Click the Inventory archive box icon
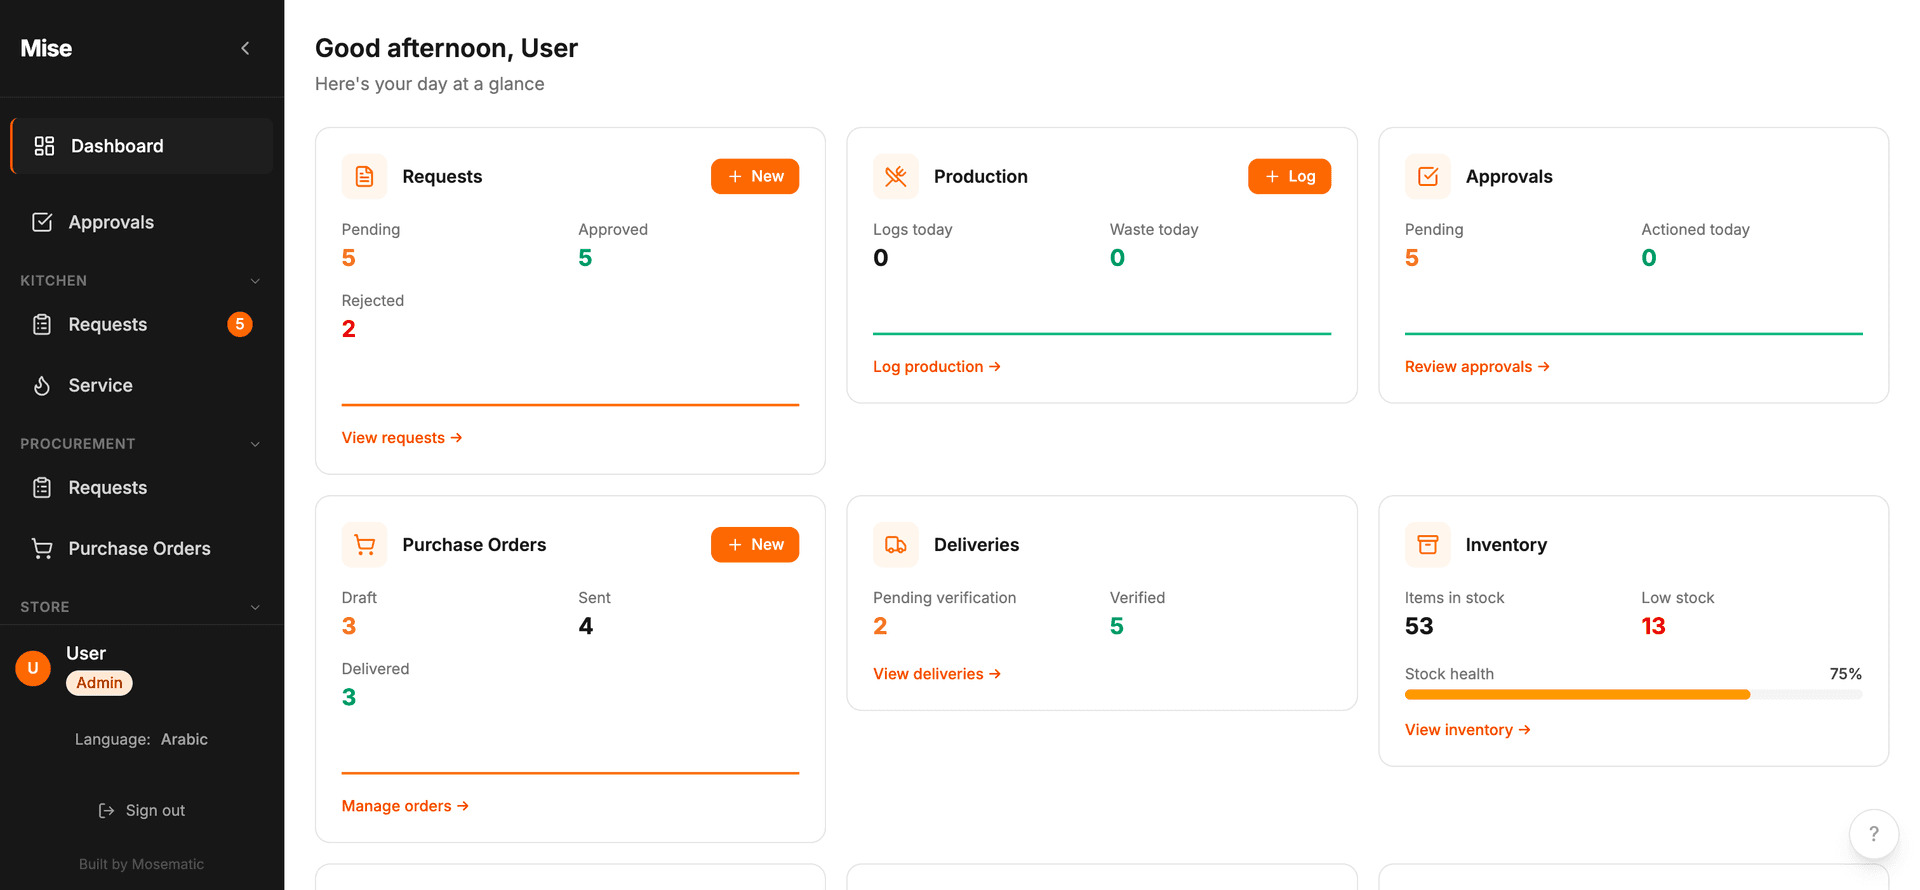 [x=1428, y=545]
